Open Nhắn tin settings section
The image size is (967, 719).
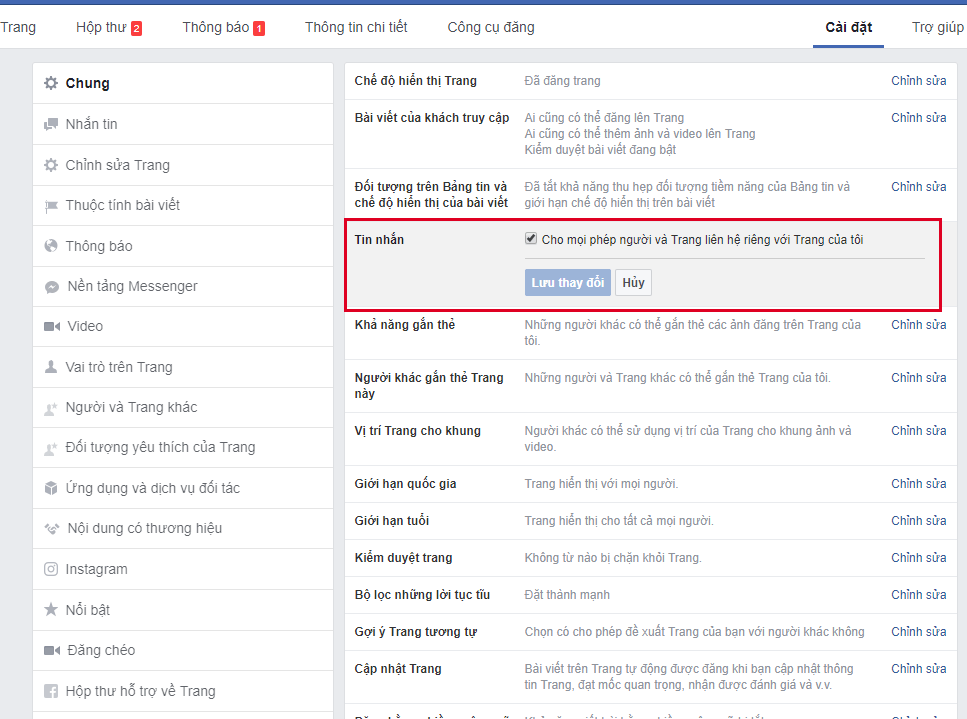pyautogui.click(x=183, y=125)
